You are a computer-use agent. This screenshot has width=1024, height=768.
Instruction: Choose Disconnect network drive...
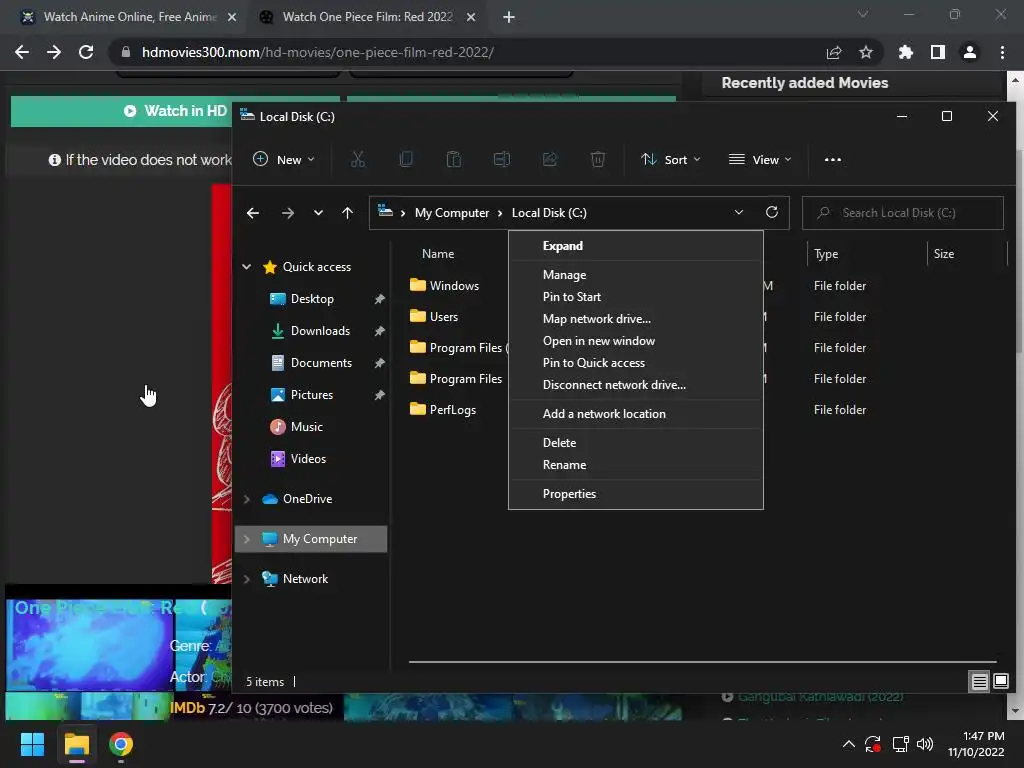click(x=635, y=385)
